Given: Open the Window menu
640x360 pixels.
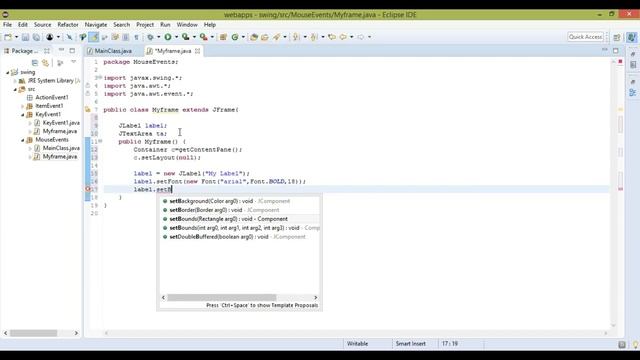Looking at the screenshot, I should pyautogui.click(x=187, y=25).
